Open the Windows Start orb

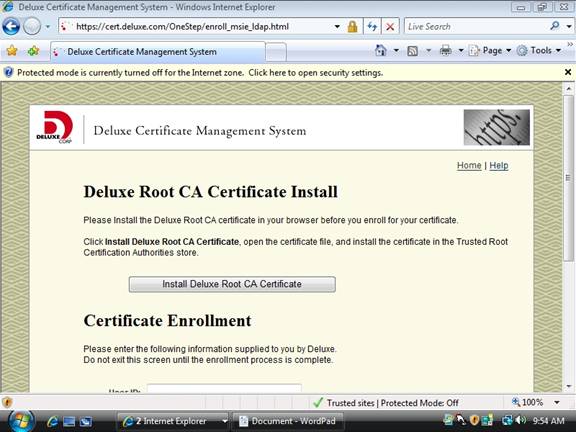pos(21,421)
